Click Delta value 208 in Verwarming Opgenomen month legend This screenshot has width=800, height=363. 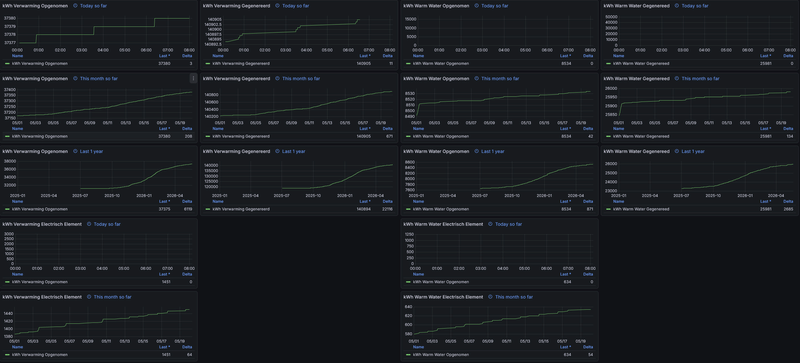point(189,136)
